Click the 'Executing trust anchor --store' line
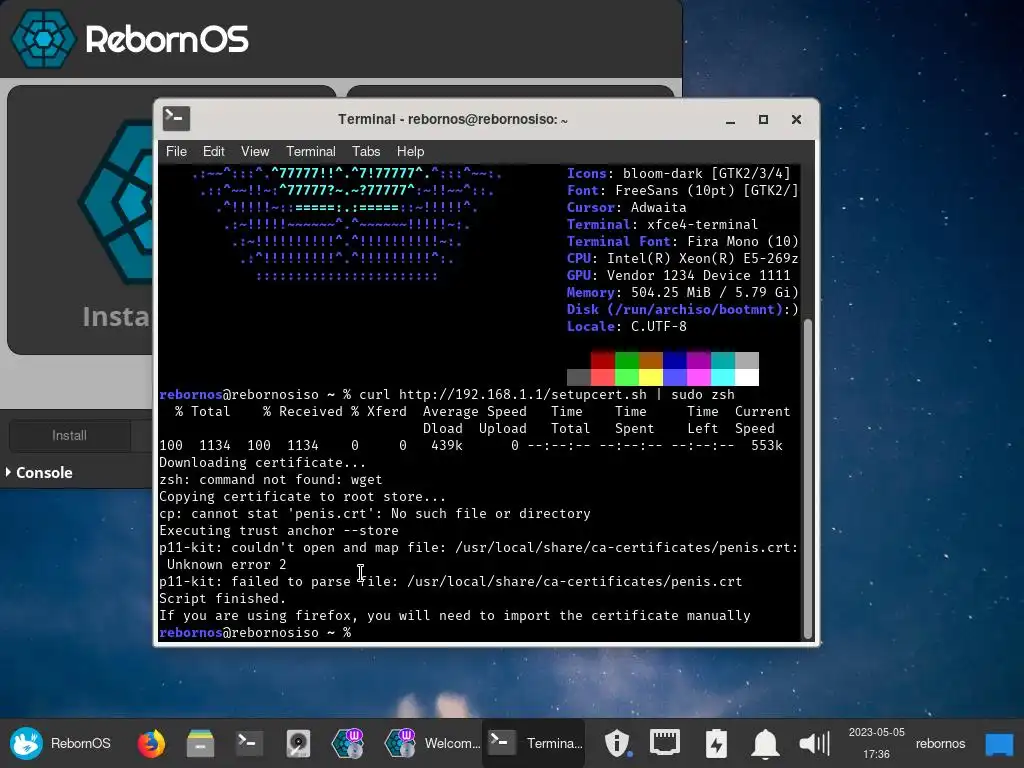1024x768 pixels. click(x=279, y=530)
